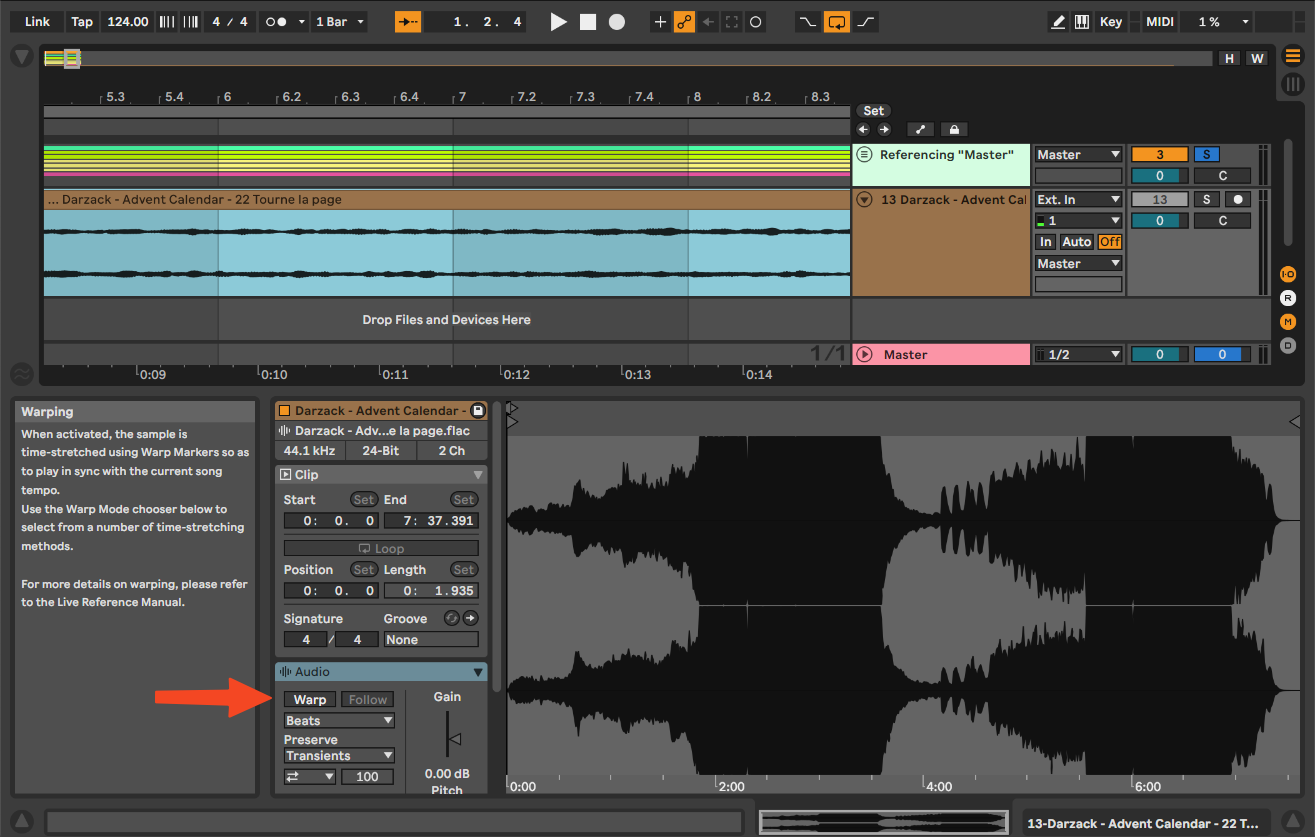Toggle the Warp switch in Audio panel
Viewport: 1315px width, 837px height.
[310, 700]
